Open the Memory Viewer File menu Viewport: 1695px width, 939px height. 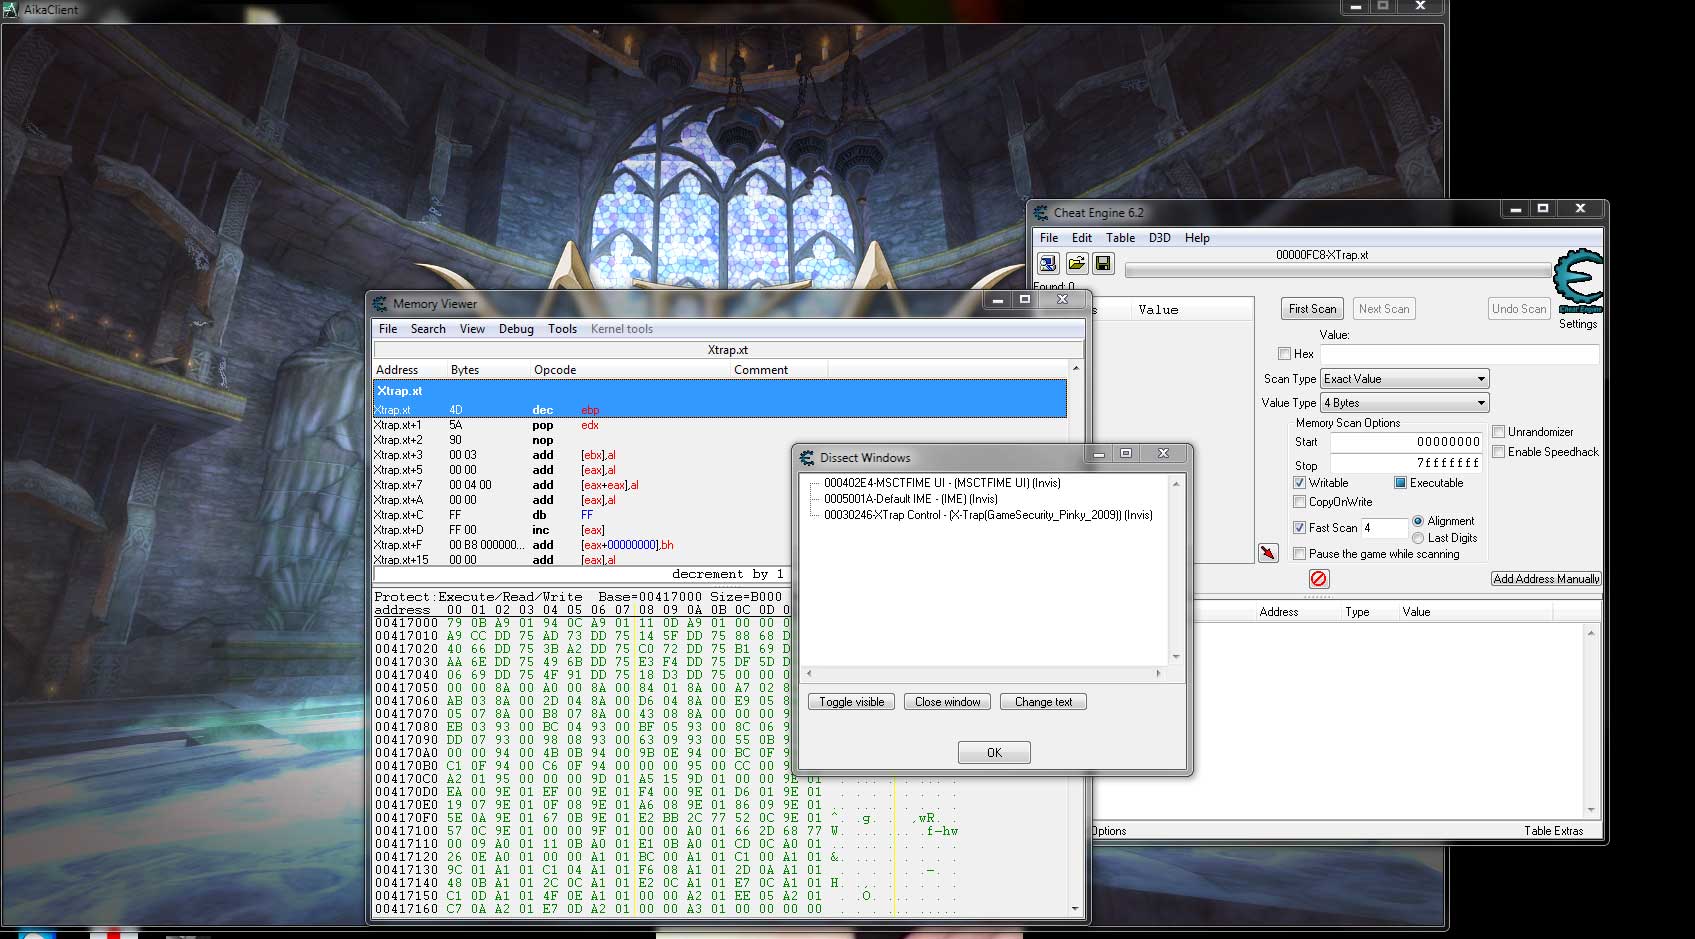pyautogui.click(x=388, y=329)
